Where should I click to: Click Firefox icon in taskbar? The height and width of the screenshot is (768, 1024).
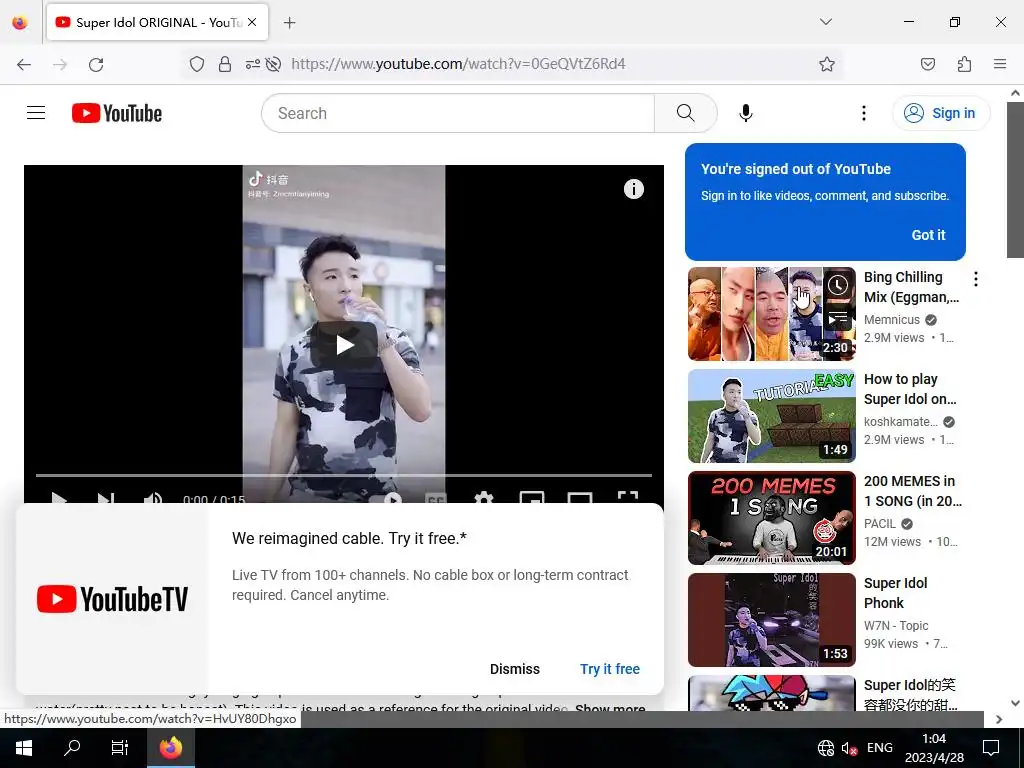click(x=170, y=748)
